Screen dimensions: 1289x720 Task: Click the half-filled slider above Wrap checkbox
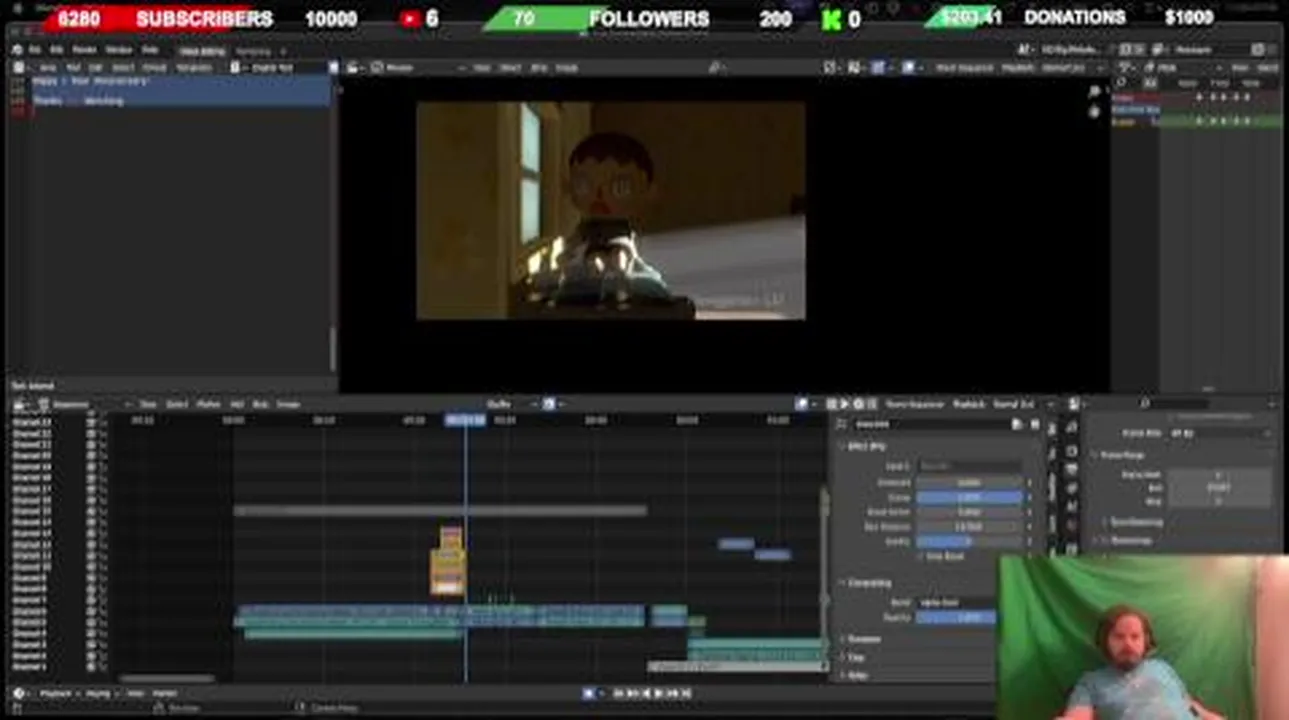(970, 541)
